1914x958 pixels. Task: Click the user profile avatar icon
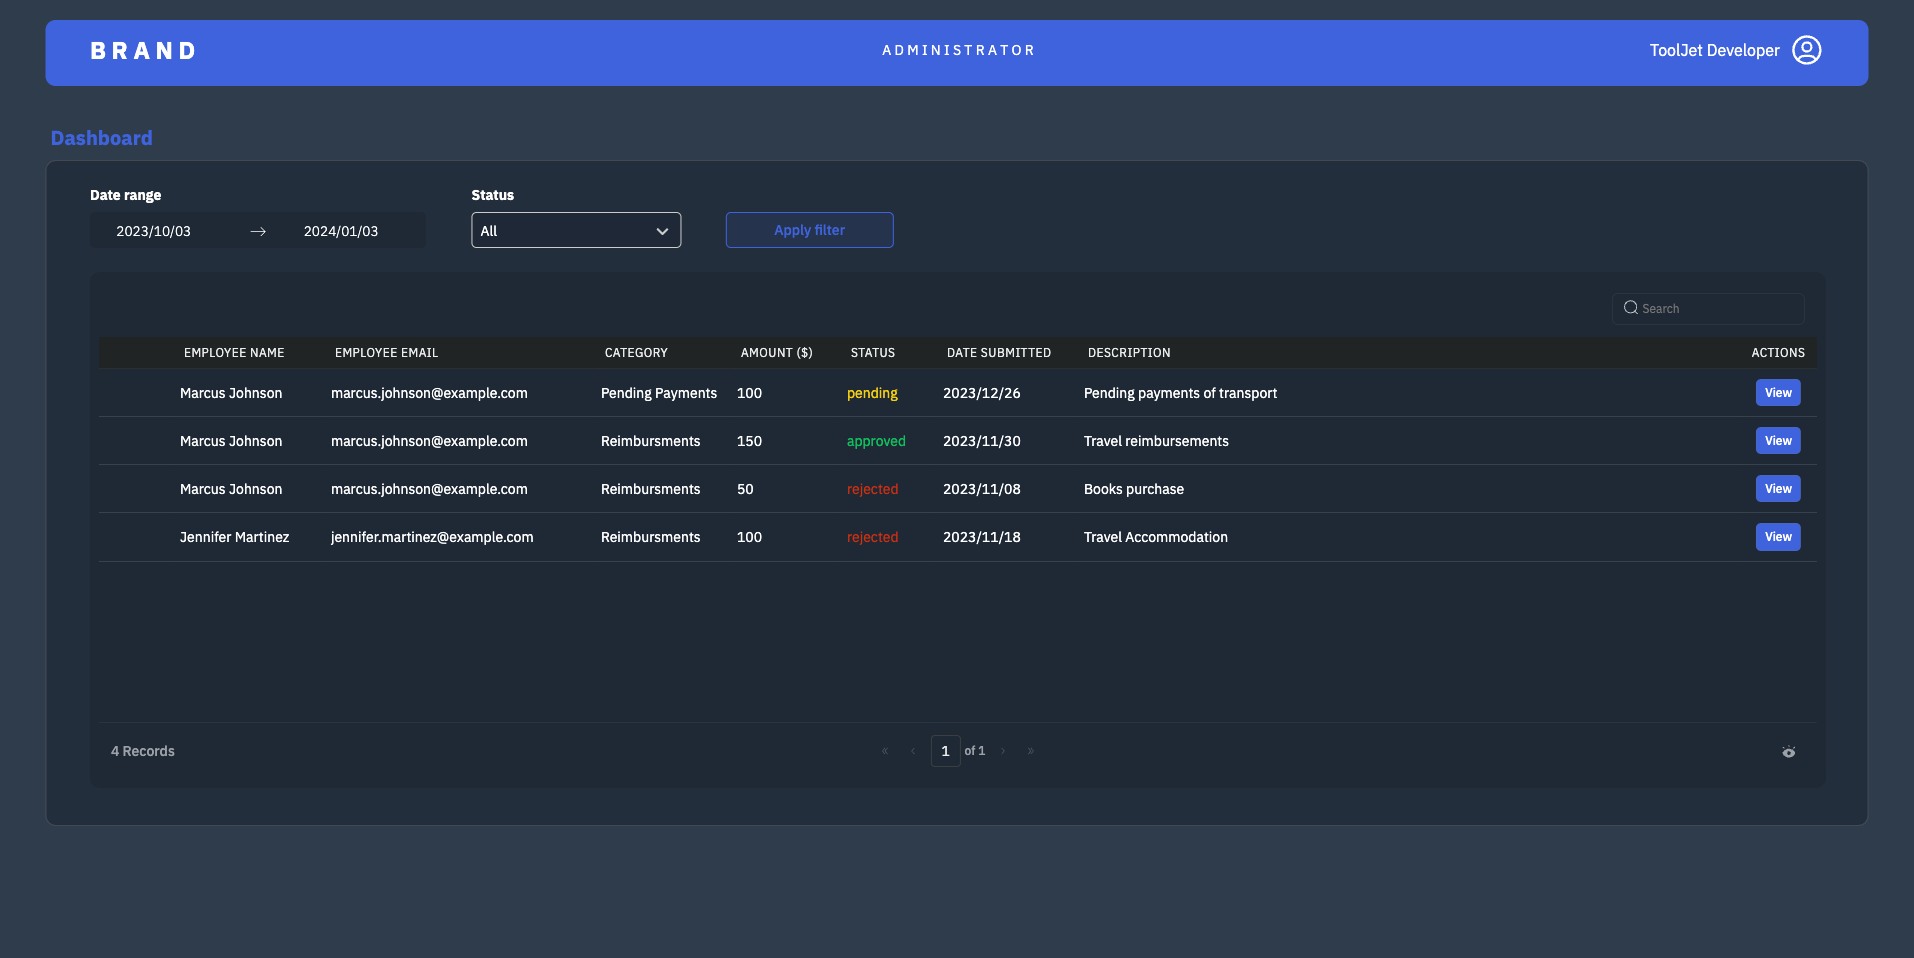click(x=1806, y=50)
